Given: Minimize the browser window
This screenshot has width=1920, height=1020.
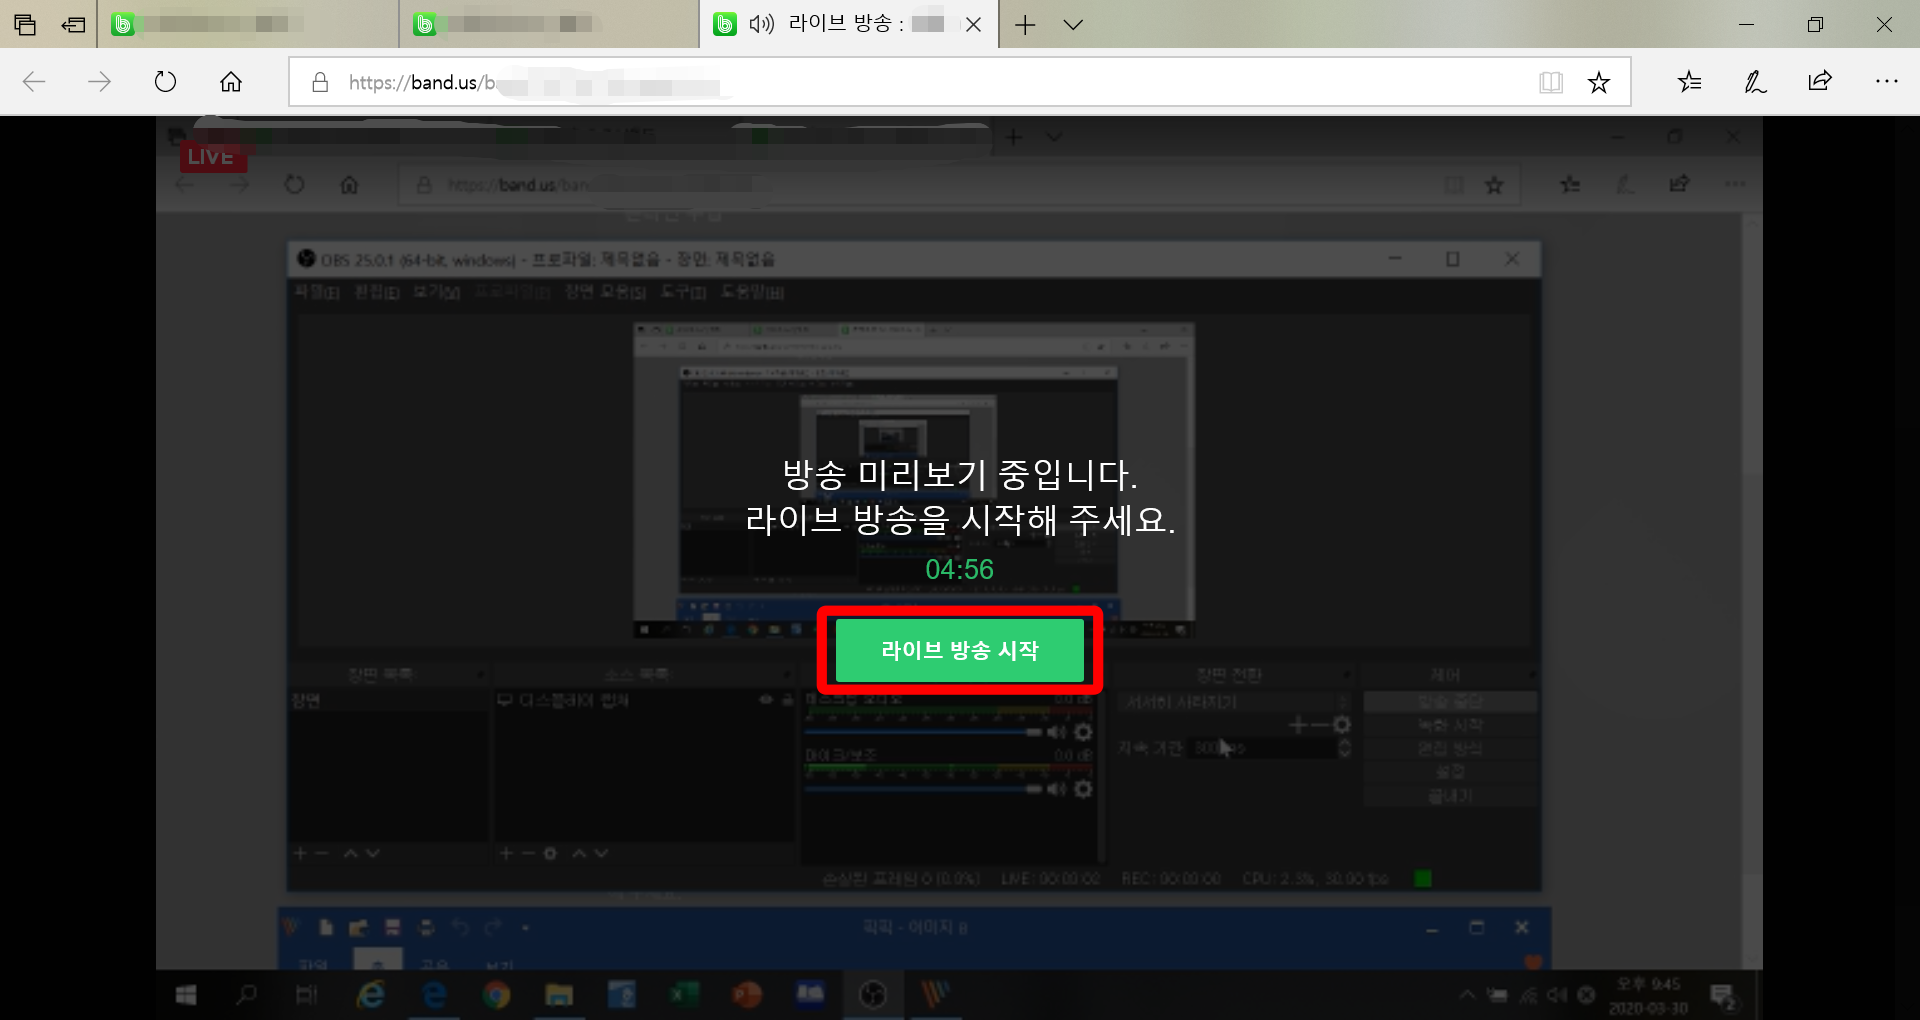Looking at the screenshot, I should [1747, 25].
